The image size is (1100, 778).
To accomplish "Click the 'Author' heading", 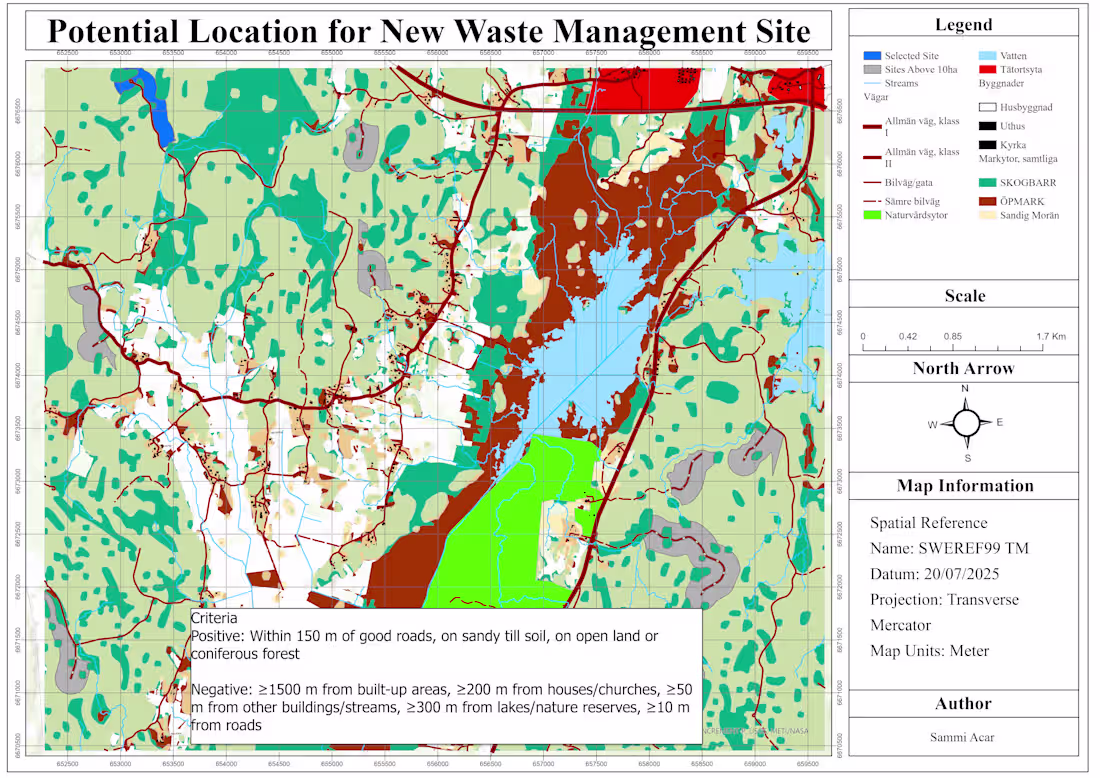I will pyautogui.click(x=963, y=704).
